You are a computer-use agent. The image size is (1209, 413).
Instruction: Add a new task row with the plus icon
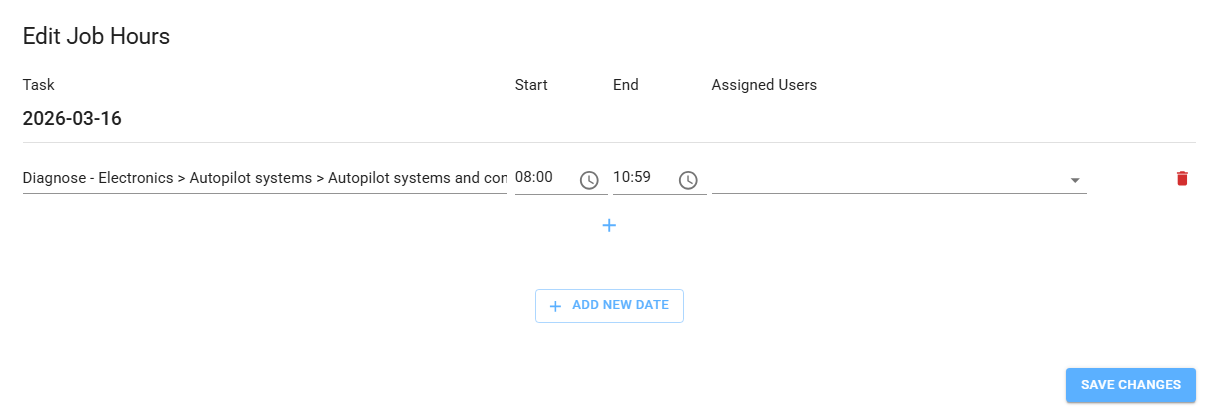[x=609, y=226]
